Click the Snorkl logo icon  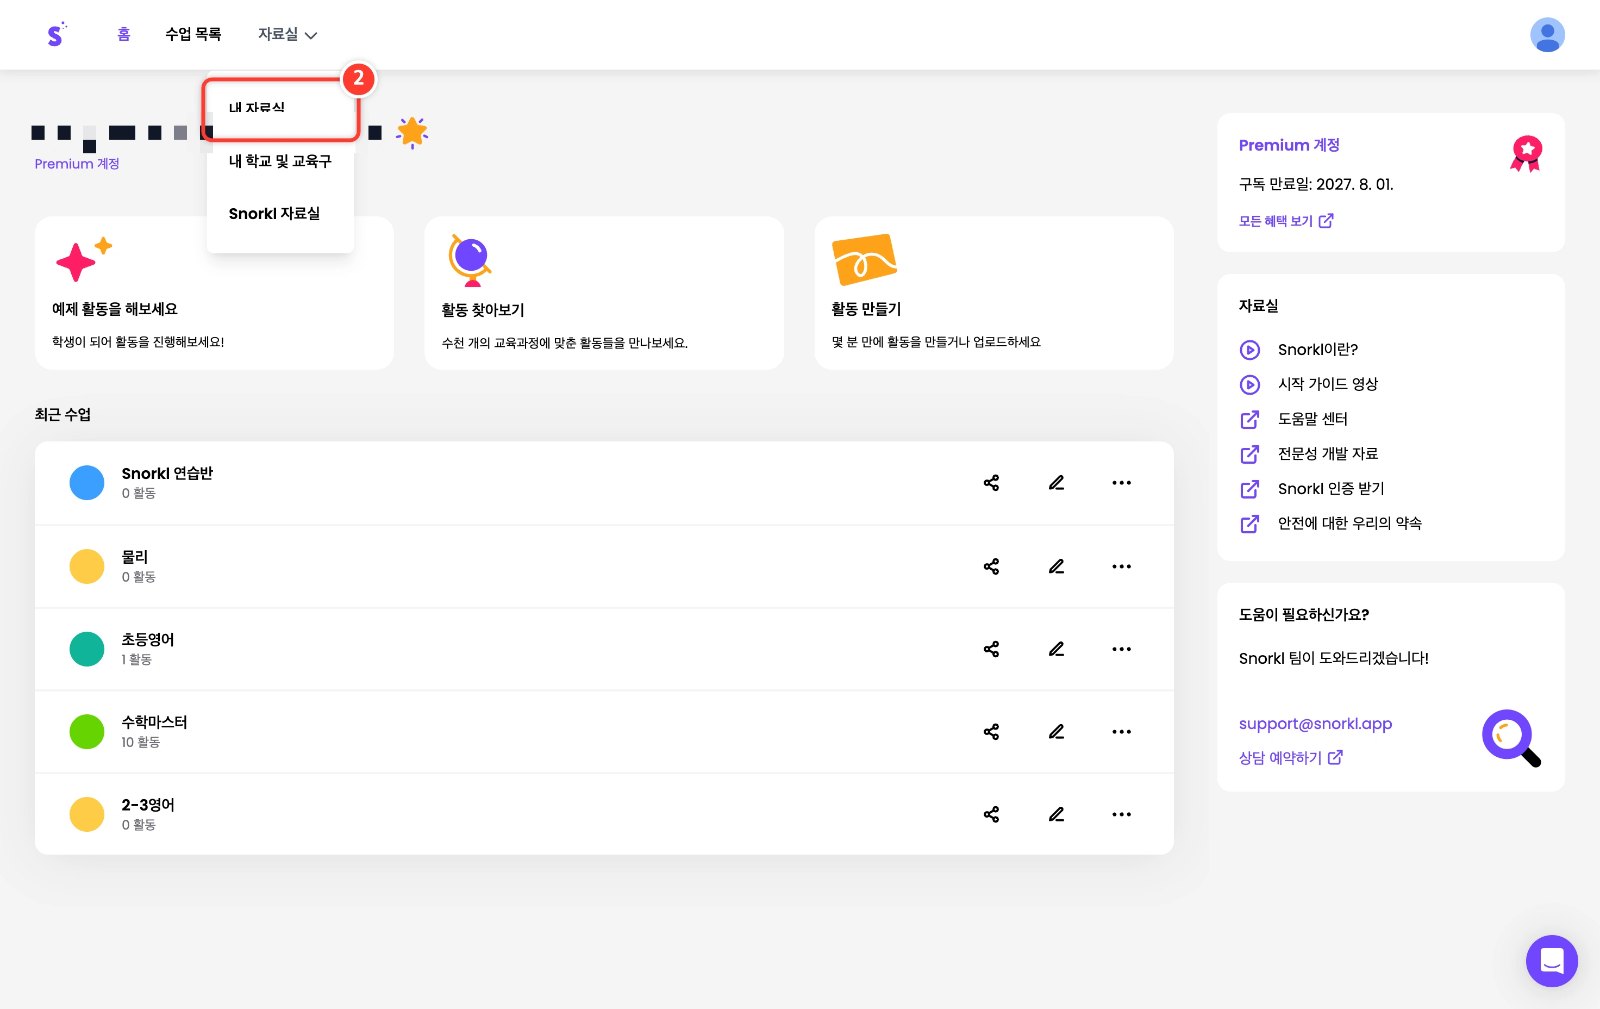pos(57,34)
